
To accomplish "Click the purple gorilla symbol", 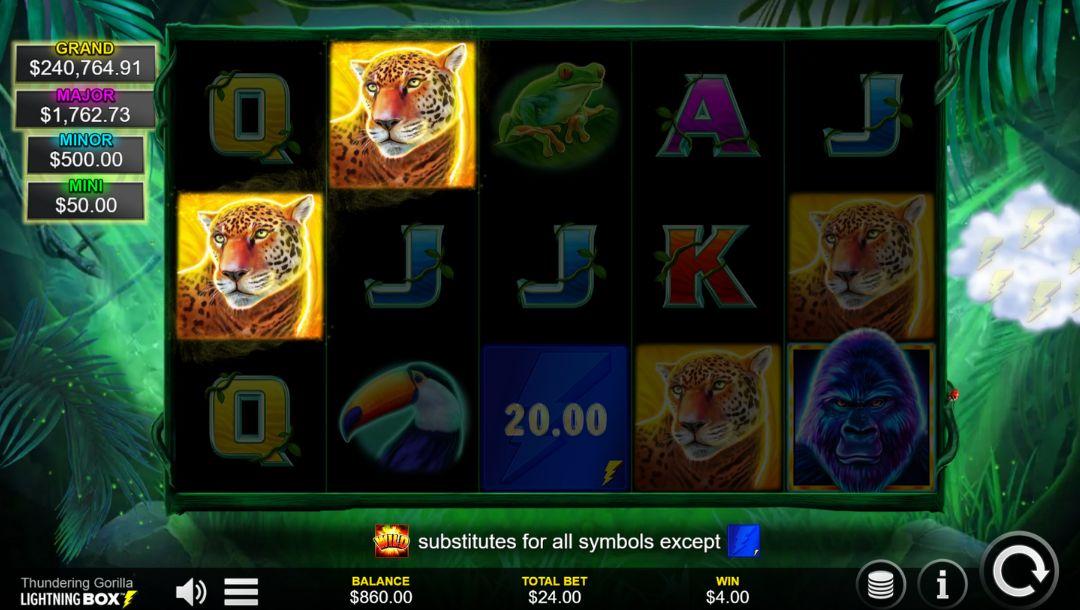I will pyautogui.click(x=862, y=416).
